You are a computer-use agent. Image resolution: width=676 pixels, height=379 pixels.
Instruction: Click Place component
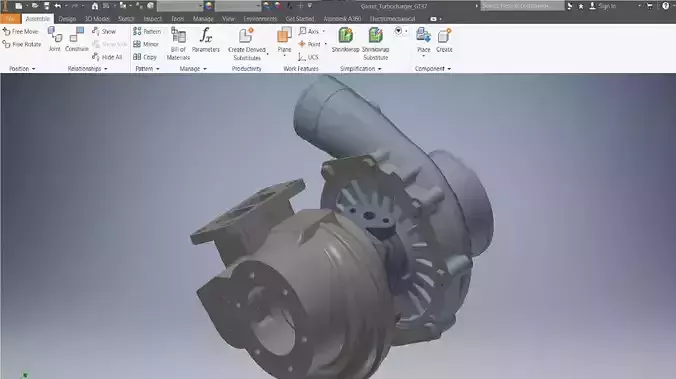(423, 39)
